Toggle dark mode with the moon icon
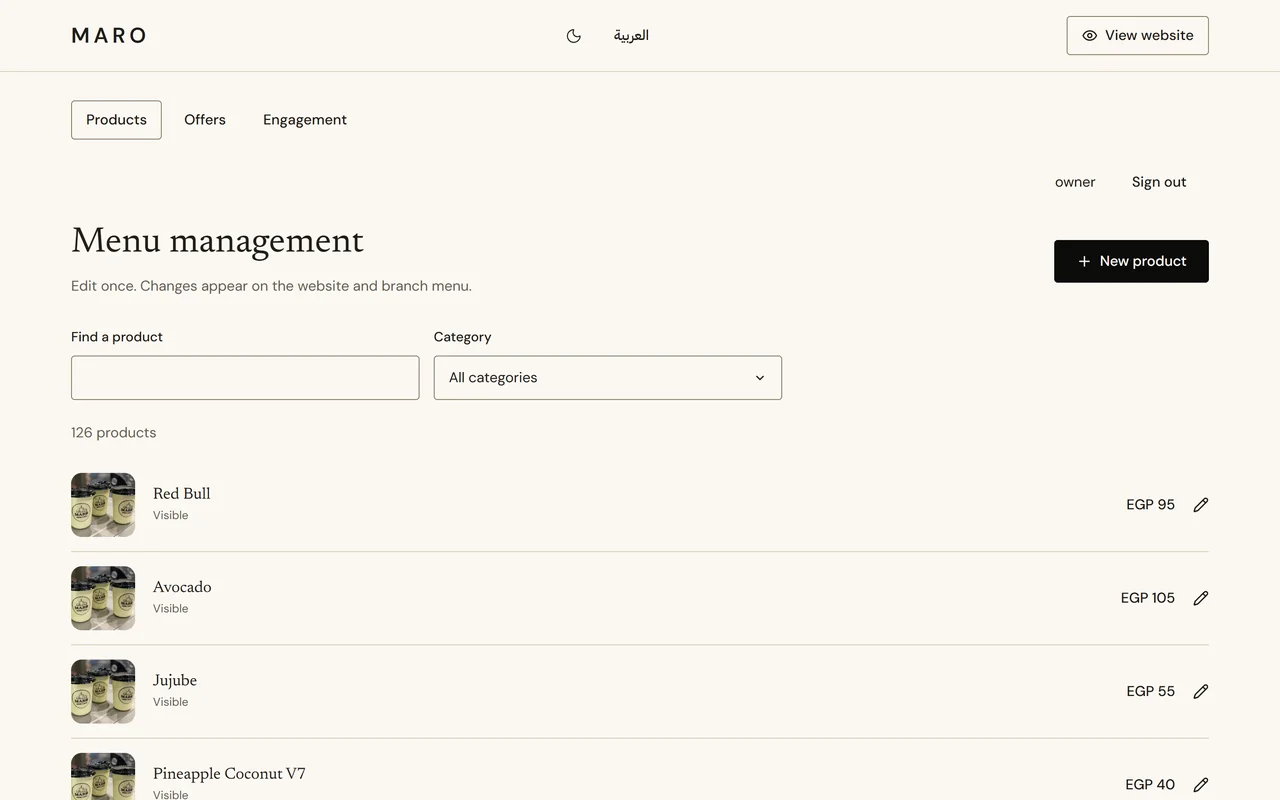This screenshot has height=800, width=1280. (574, 36)
